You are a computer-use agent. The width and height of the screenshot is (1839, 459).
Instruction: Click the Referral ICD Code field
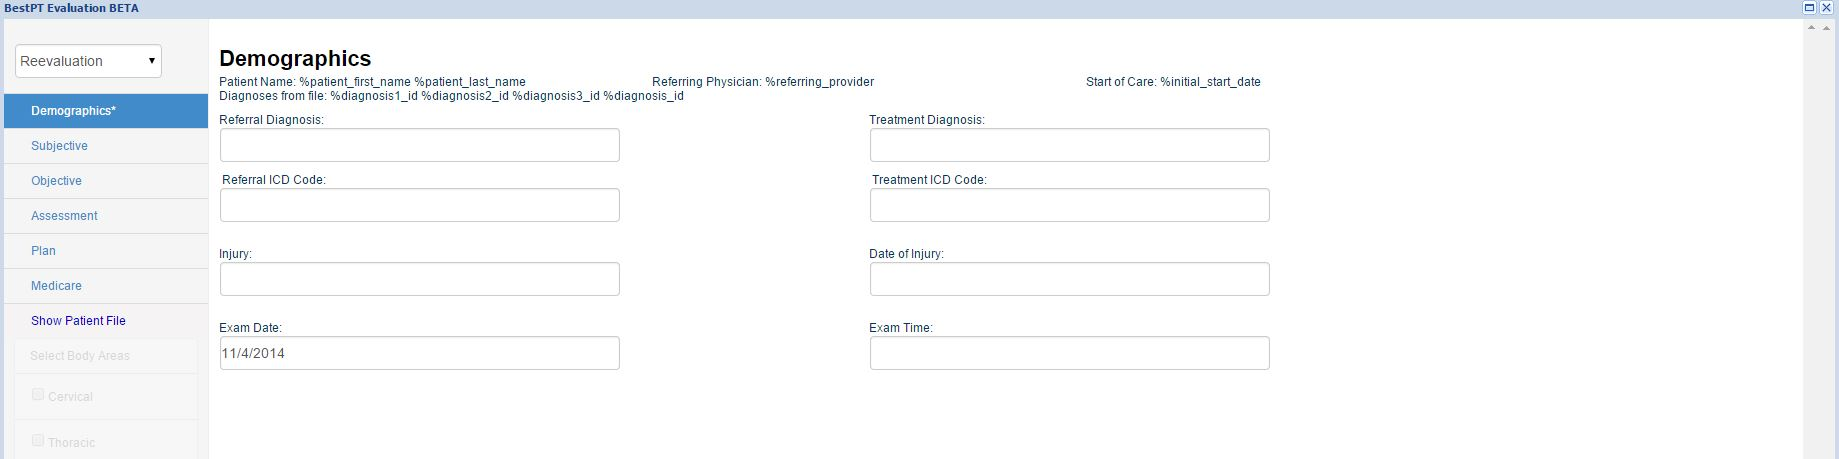coord(419,205)
